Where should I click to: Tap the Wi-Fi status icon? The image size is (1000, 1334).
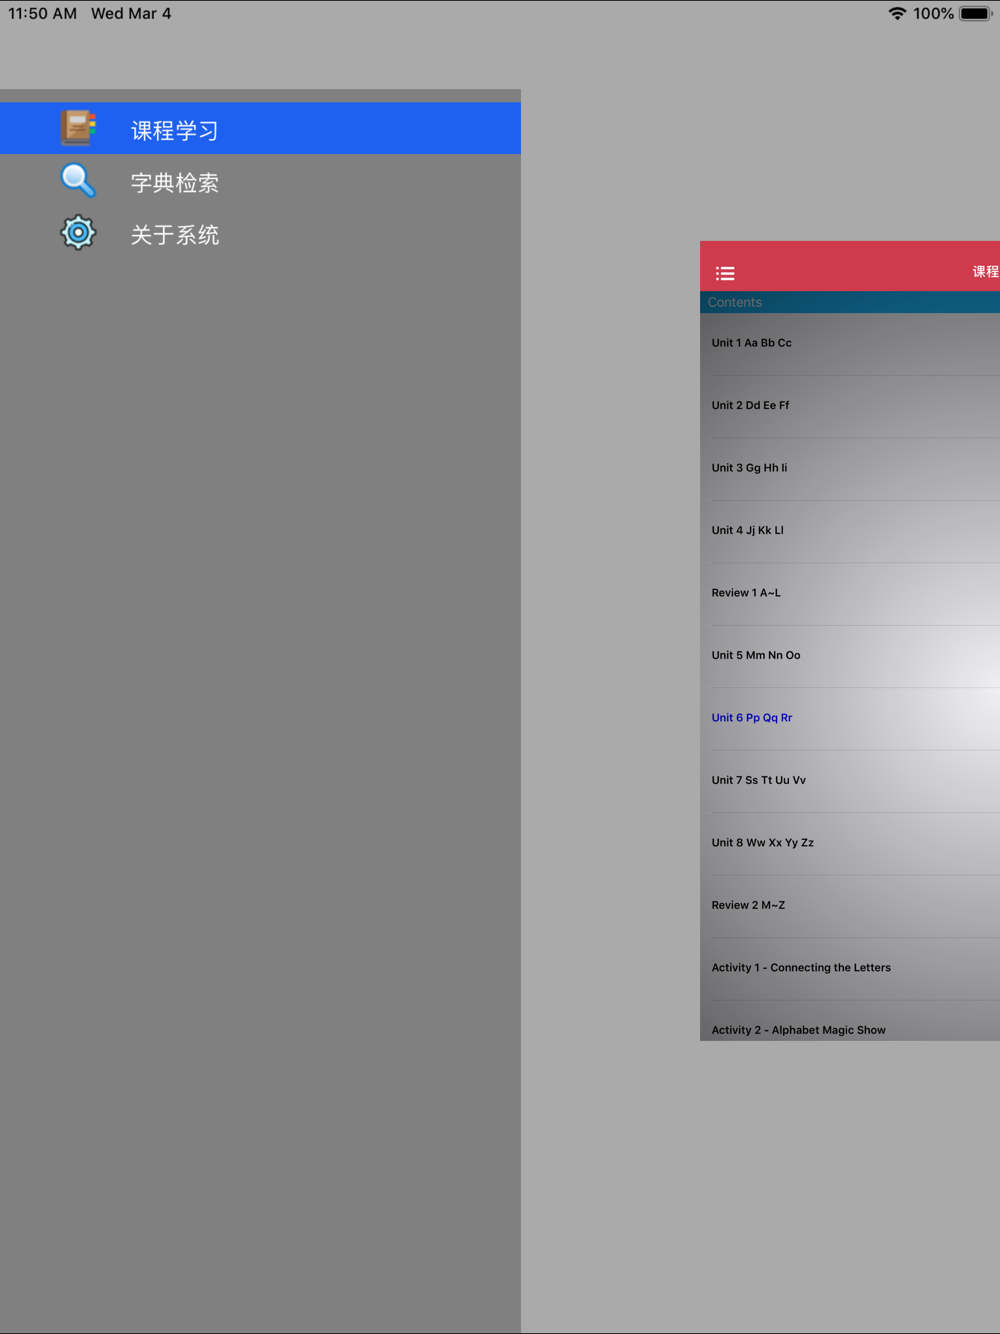click(x=897, y=14)
